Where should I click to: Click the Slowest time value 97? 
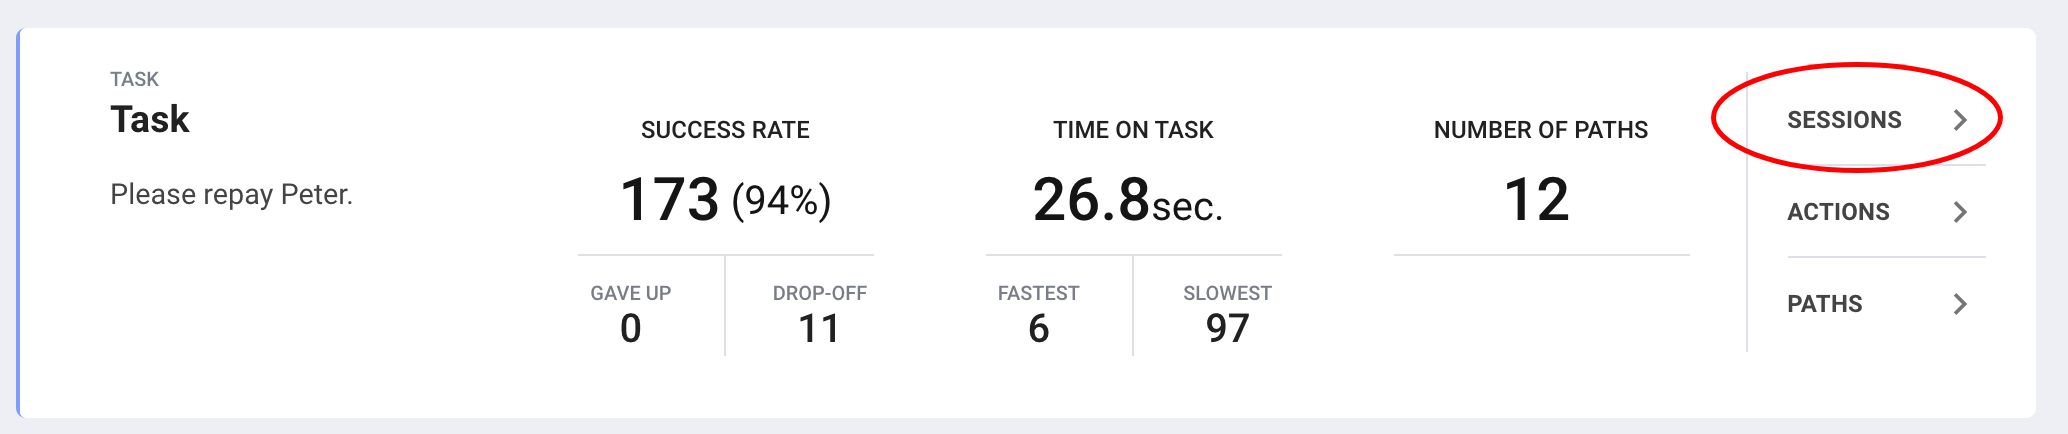click(x=1227, y=328)
